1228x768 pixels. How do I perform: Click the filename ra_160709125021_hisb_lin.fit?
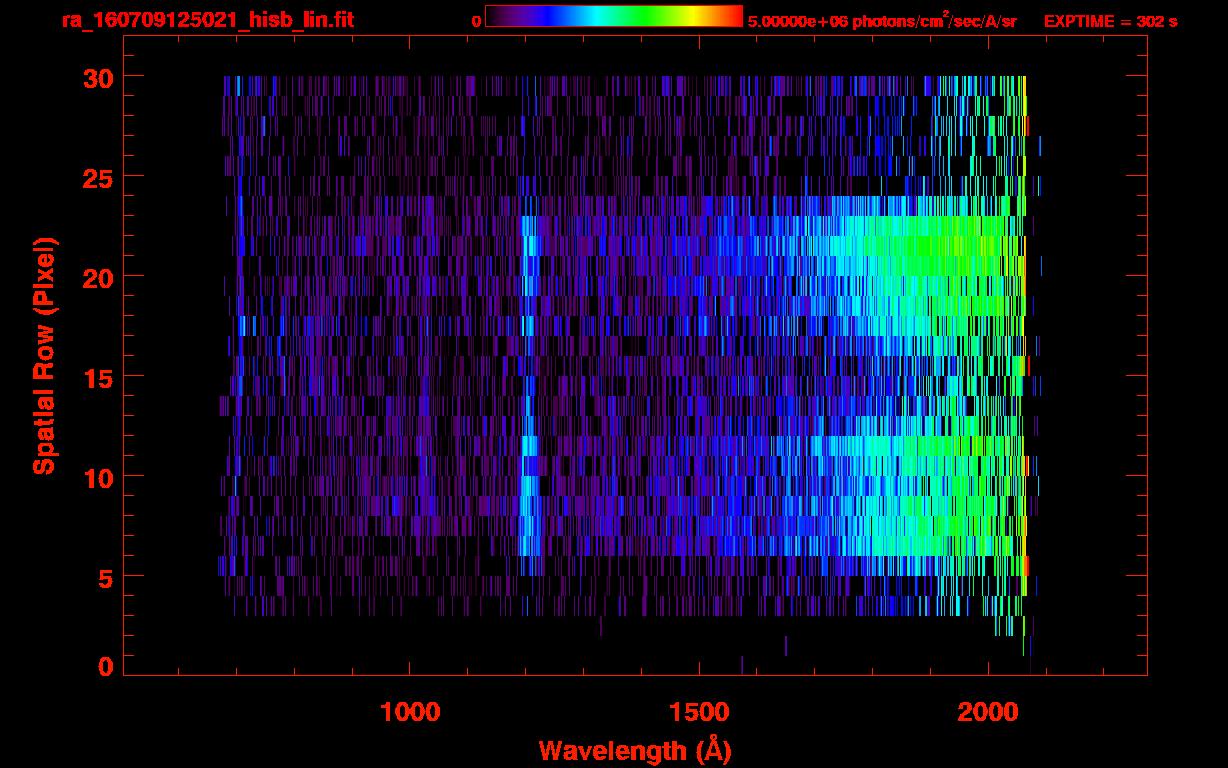[207, 20]
